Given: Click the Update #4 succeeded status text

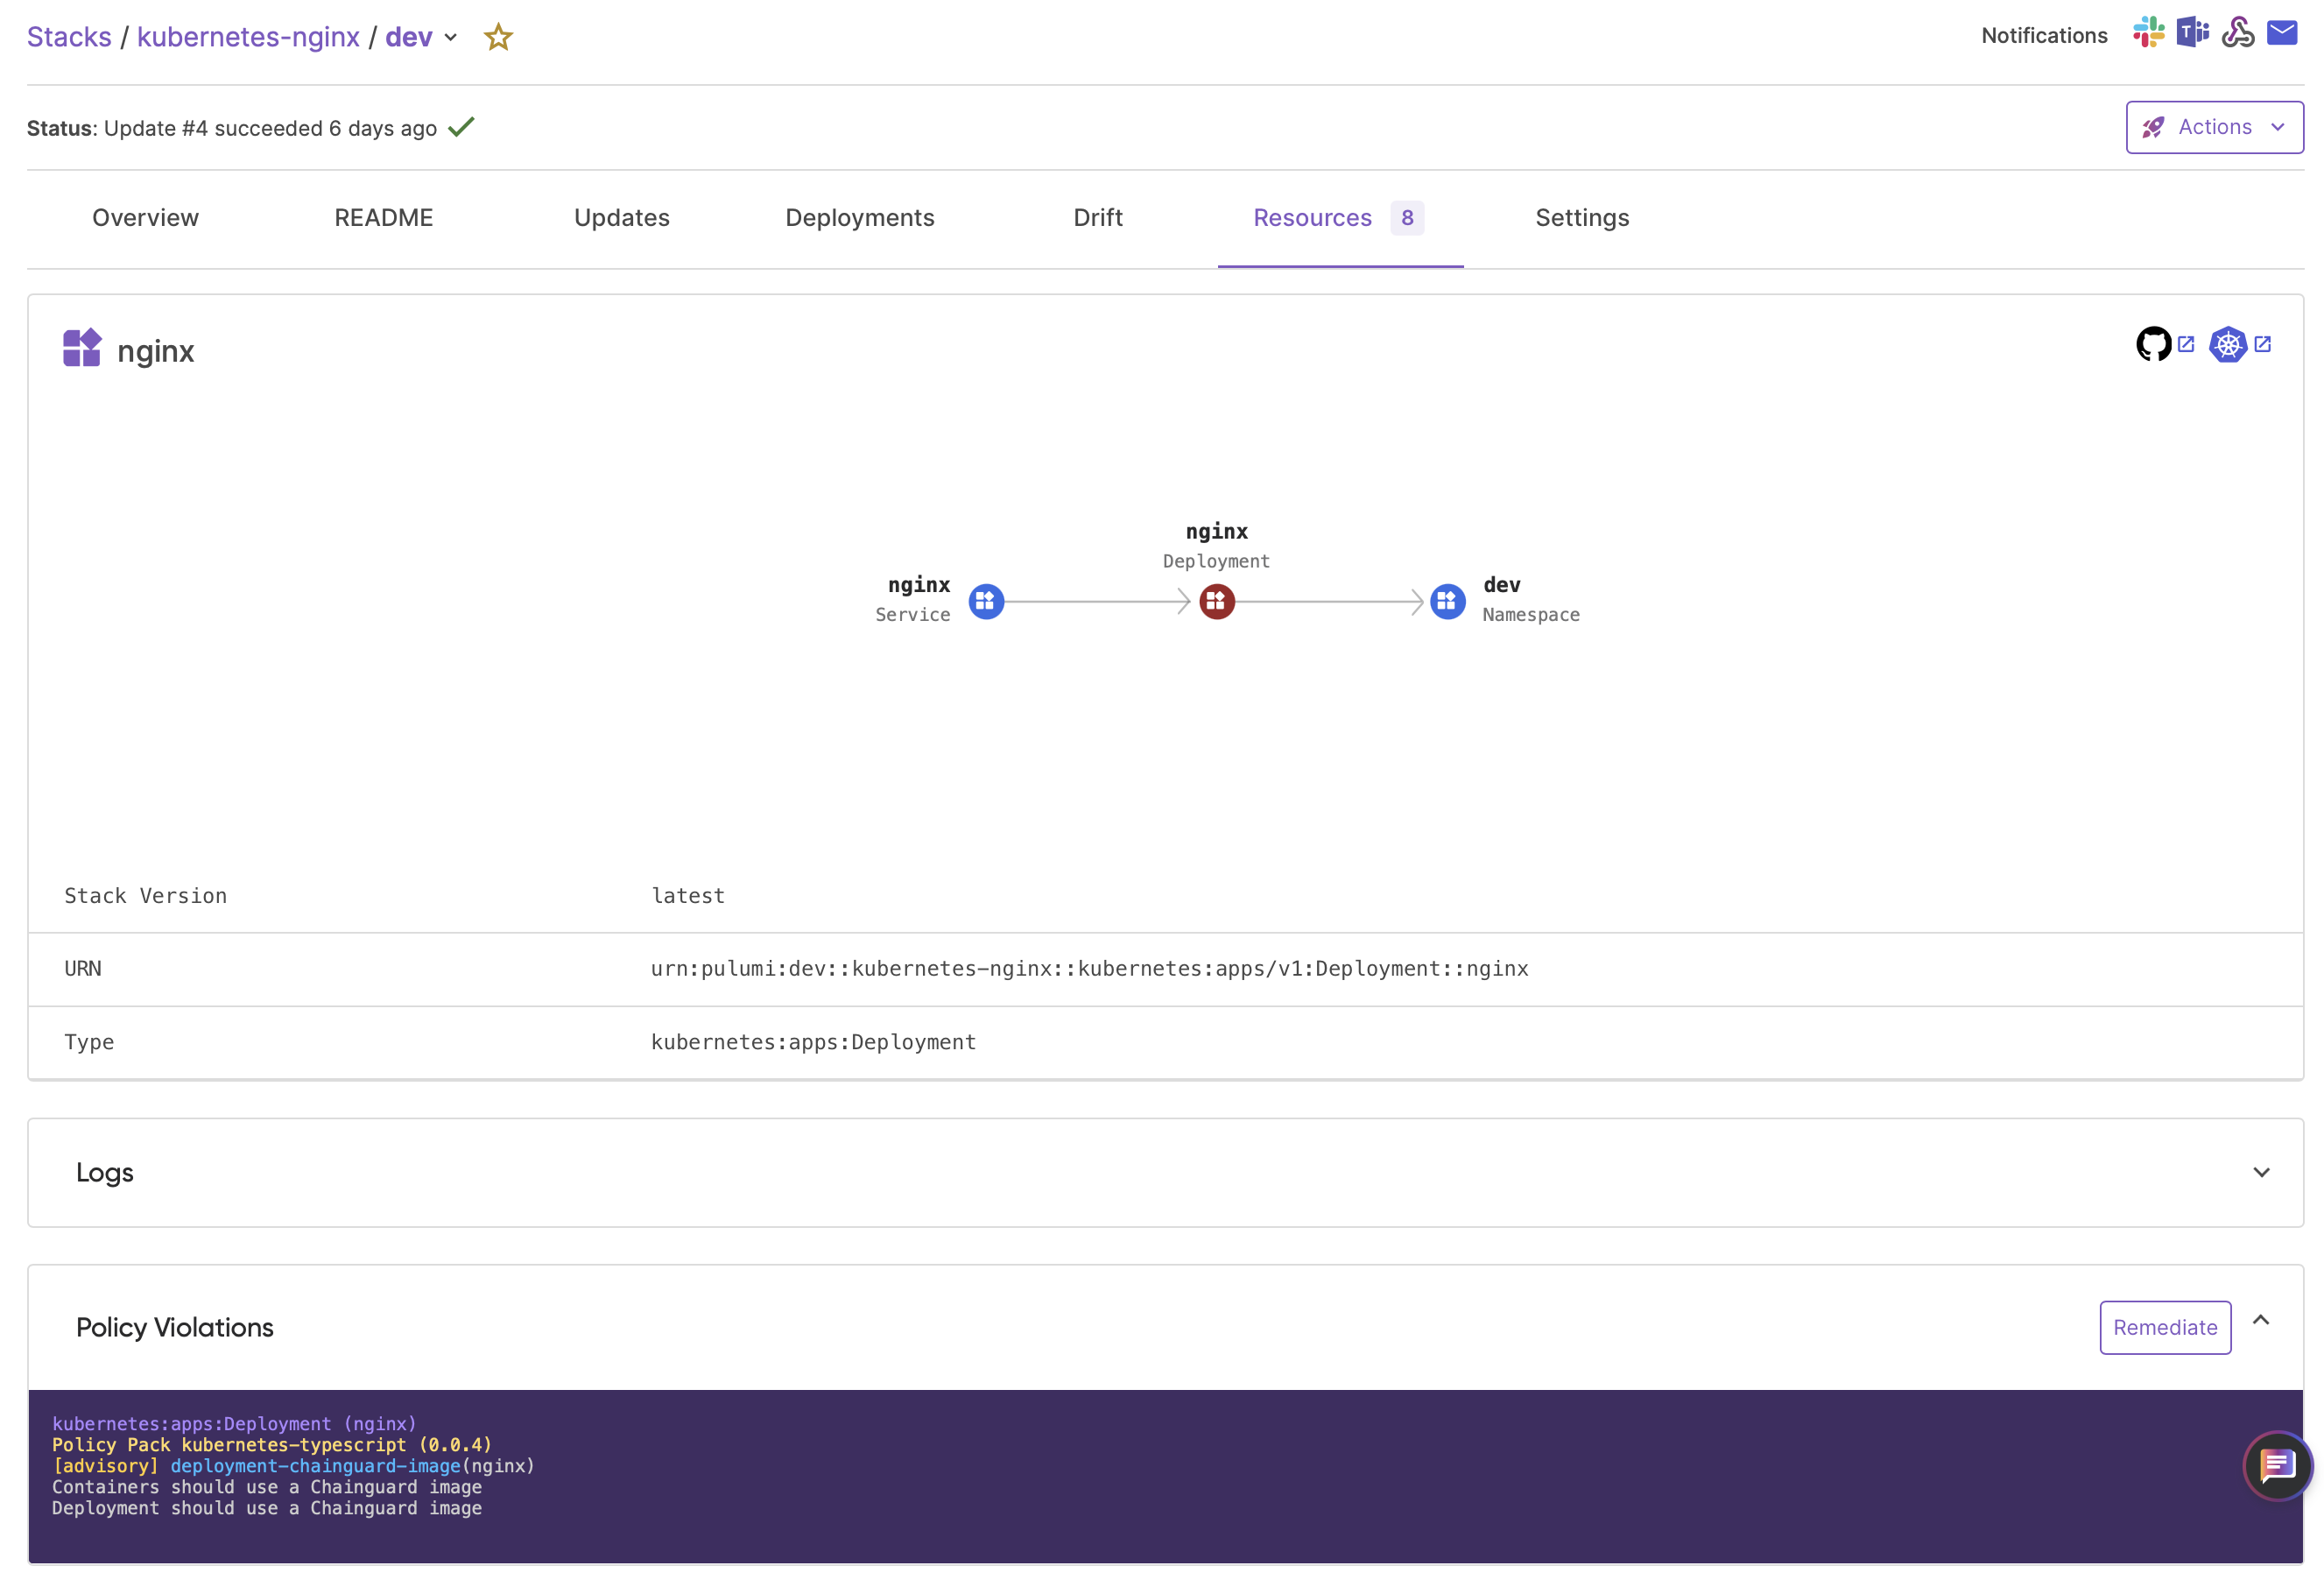Looking at the screenshot, I should [270, 128].
